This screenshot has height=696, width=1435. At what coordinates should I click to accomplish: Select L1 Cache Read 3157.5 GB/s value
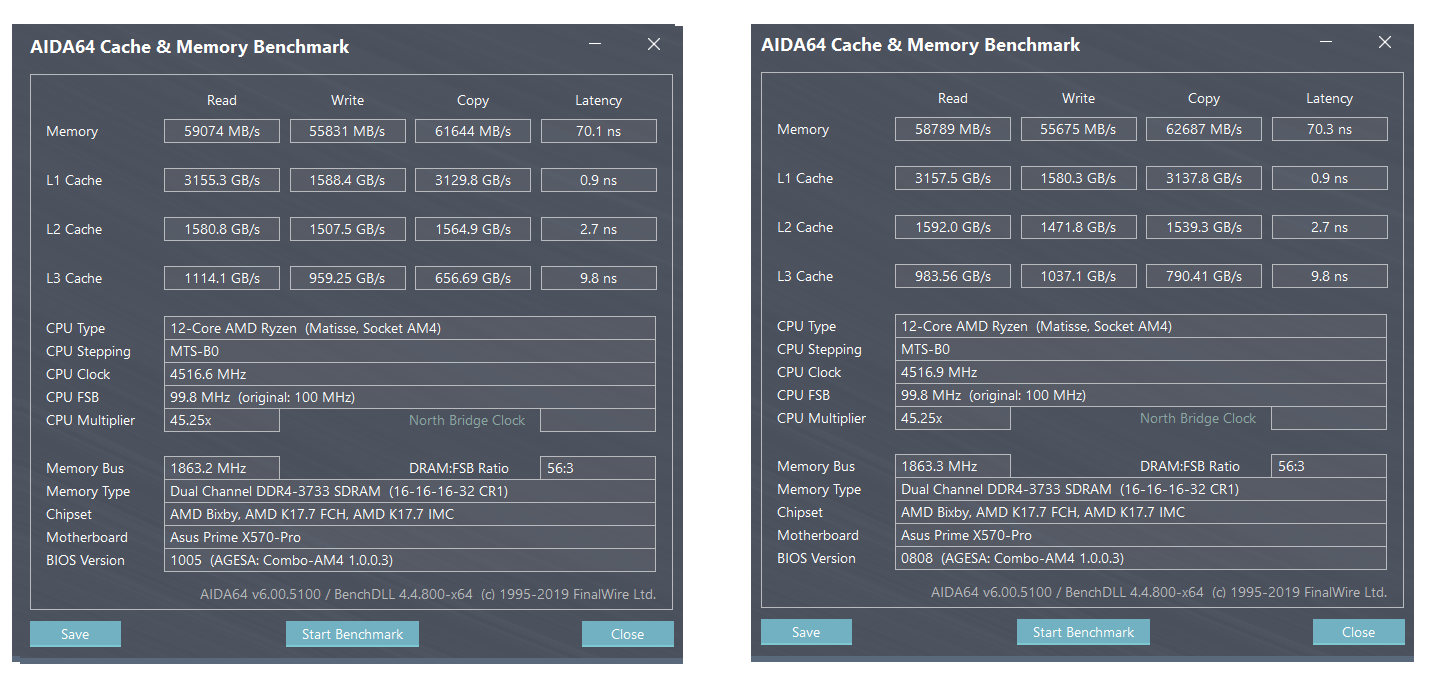tap(953, 178)
